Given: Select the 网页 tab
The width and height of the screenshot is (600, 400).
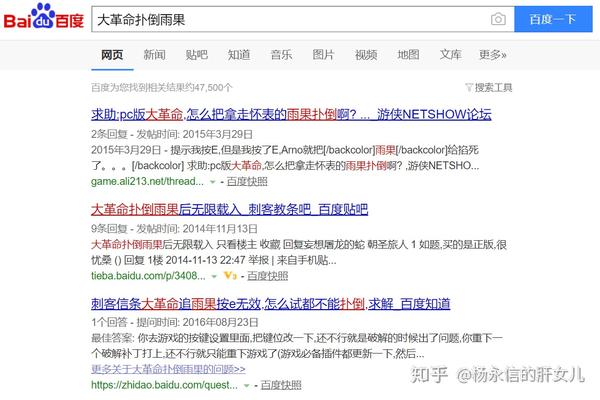Looking at the screenshot, I should [112, 55].
